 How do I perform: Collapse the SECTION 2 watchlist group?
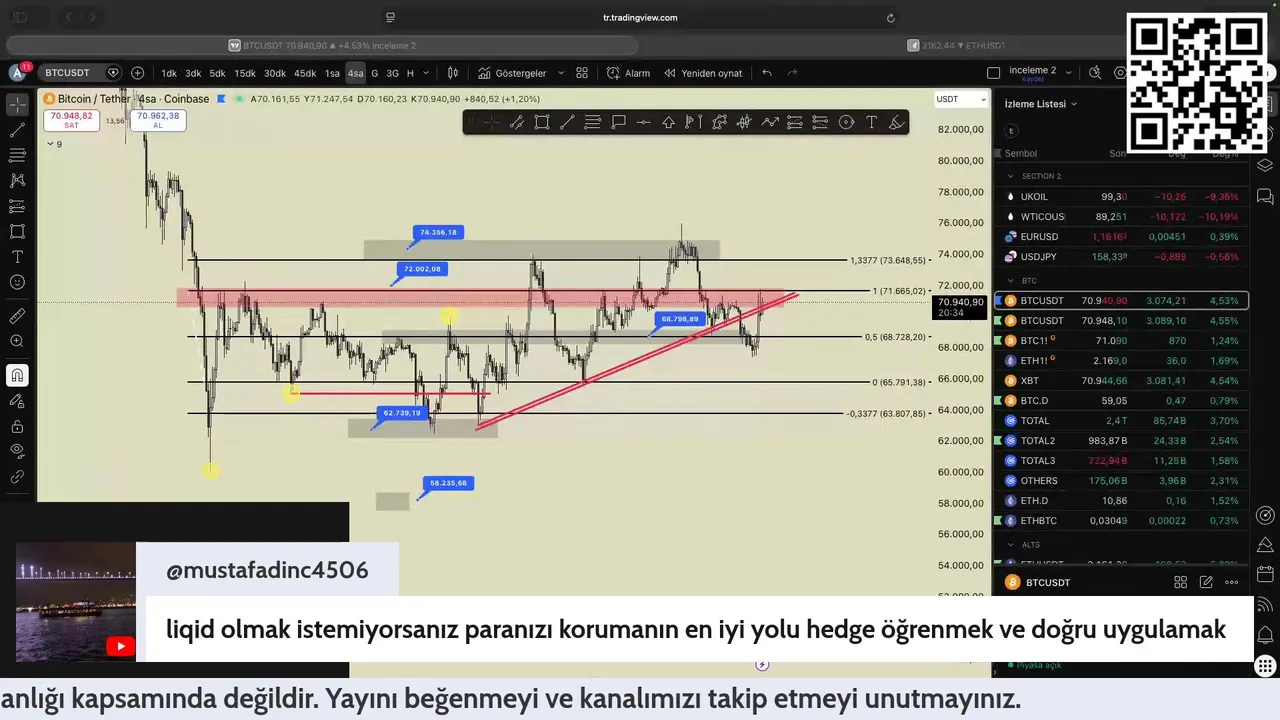click(1011, 176)
